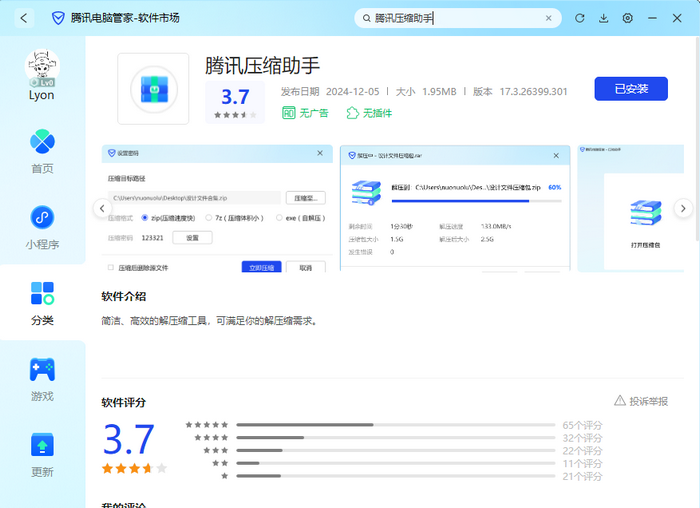Open the hamburger main menu
This screenshot has width=700, height=508.
(652, 18)
